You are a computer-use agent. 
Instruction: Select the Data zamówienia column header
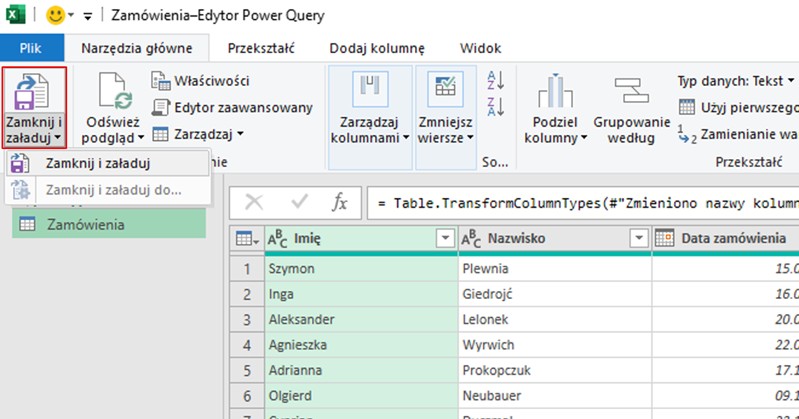pyautogui.click(x=726, y=238)
